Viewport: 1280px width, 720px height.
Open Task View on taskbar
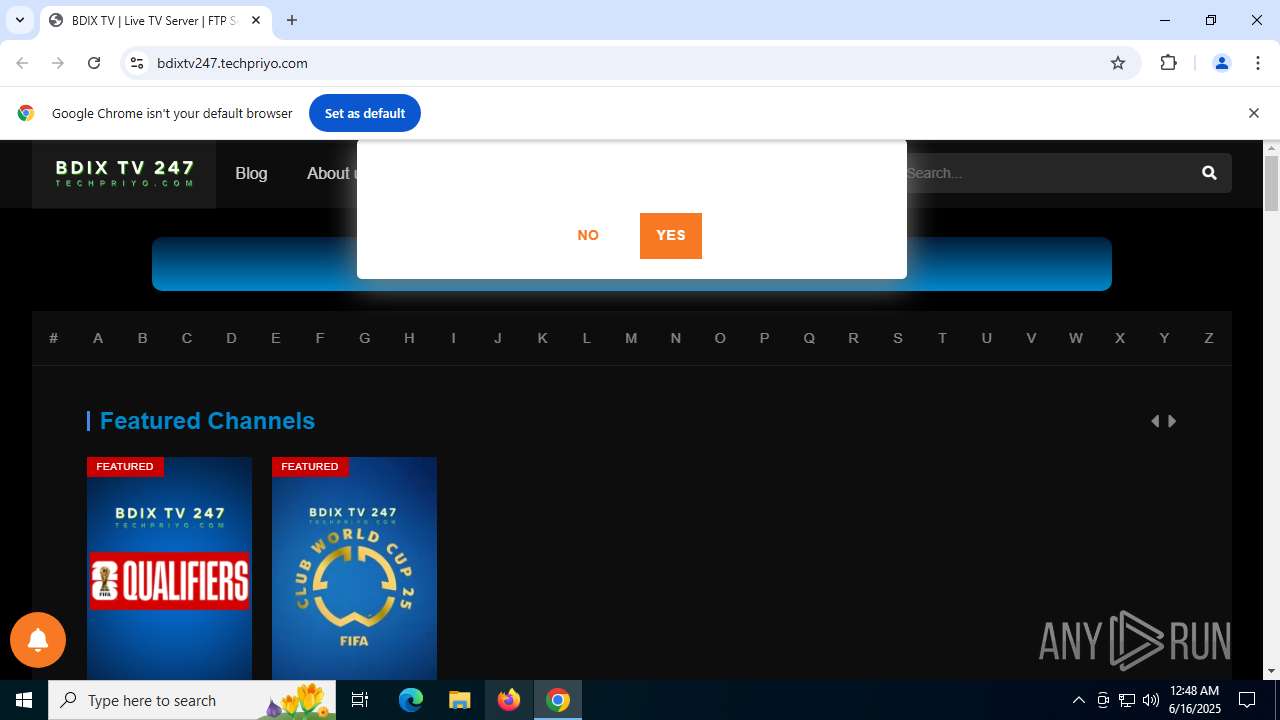(x=360, y=700)
